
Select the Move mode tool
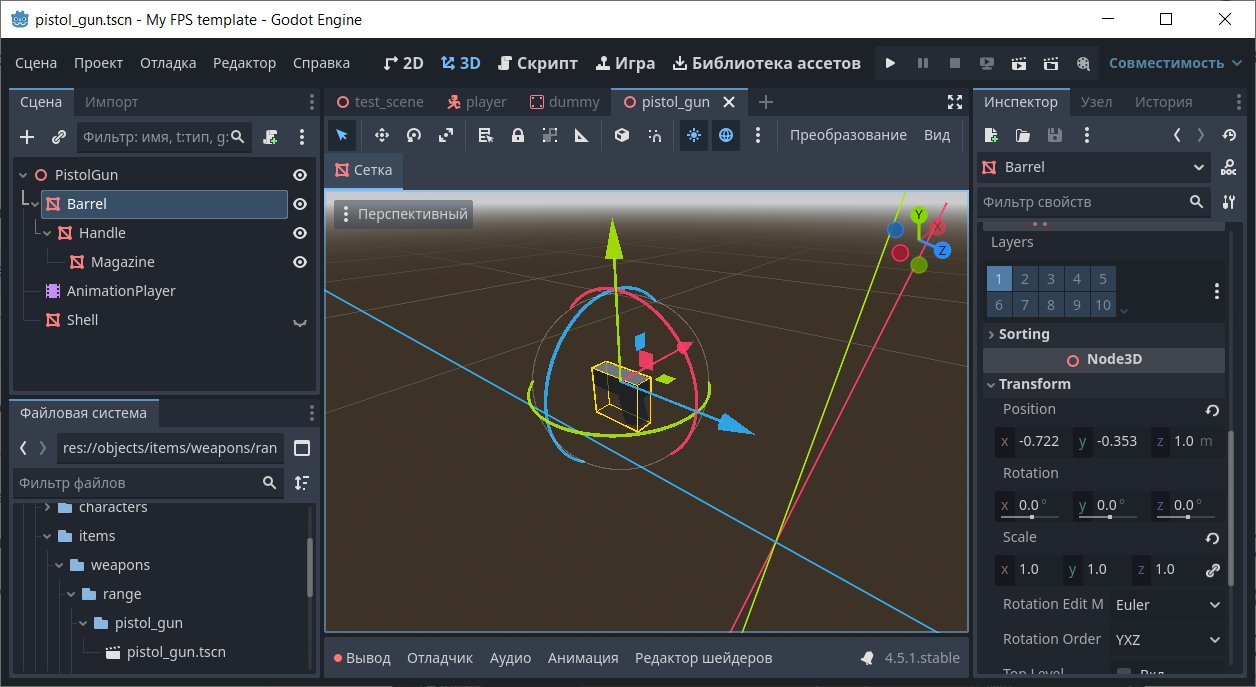point(381,135)
